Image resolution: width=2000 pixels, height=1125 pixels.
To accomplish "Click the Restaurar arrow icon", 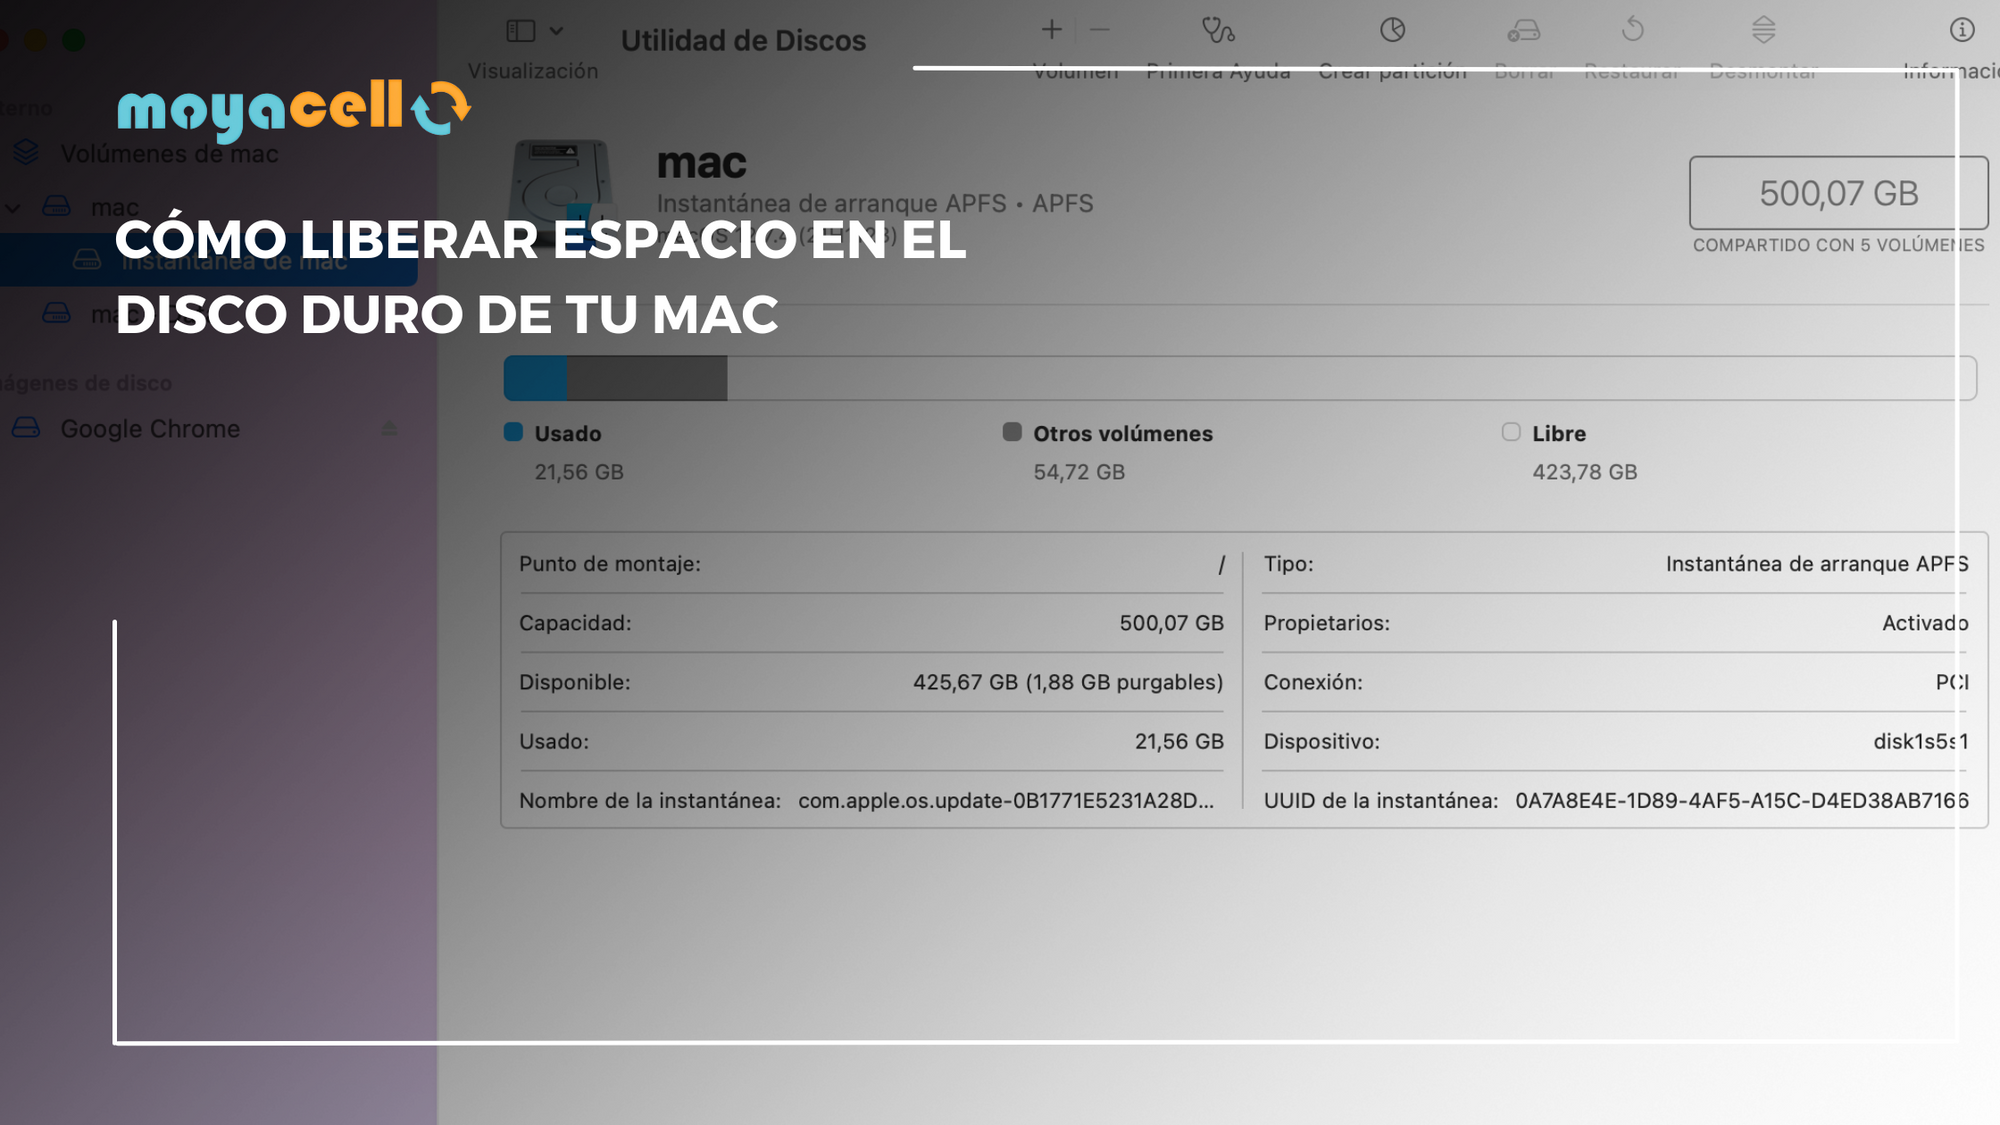I will point(1633,29).
